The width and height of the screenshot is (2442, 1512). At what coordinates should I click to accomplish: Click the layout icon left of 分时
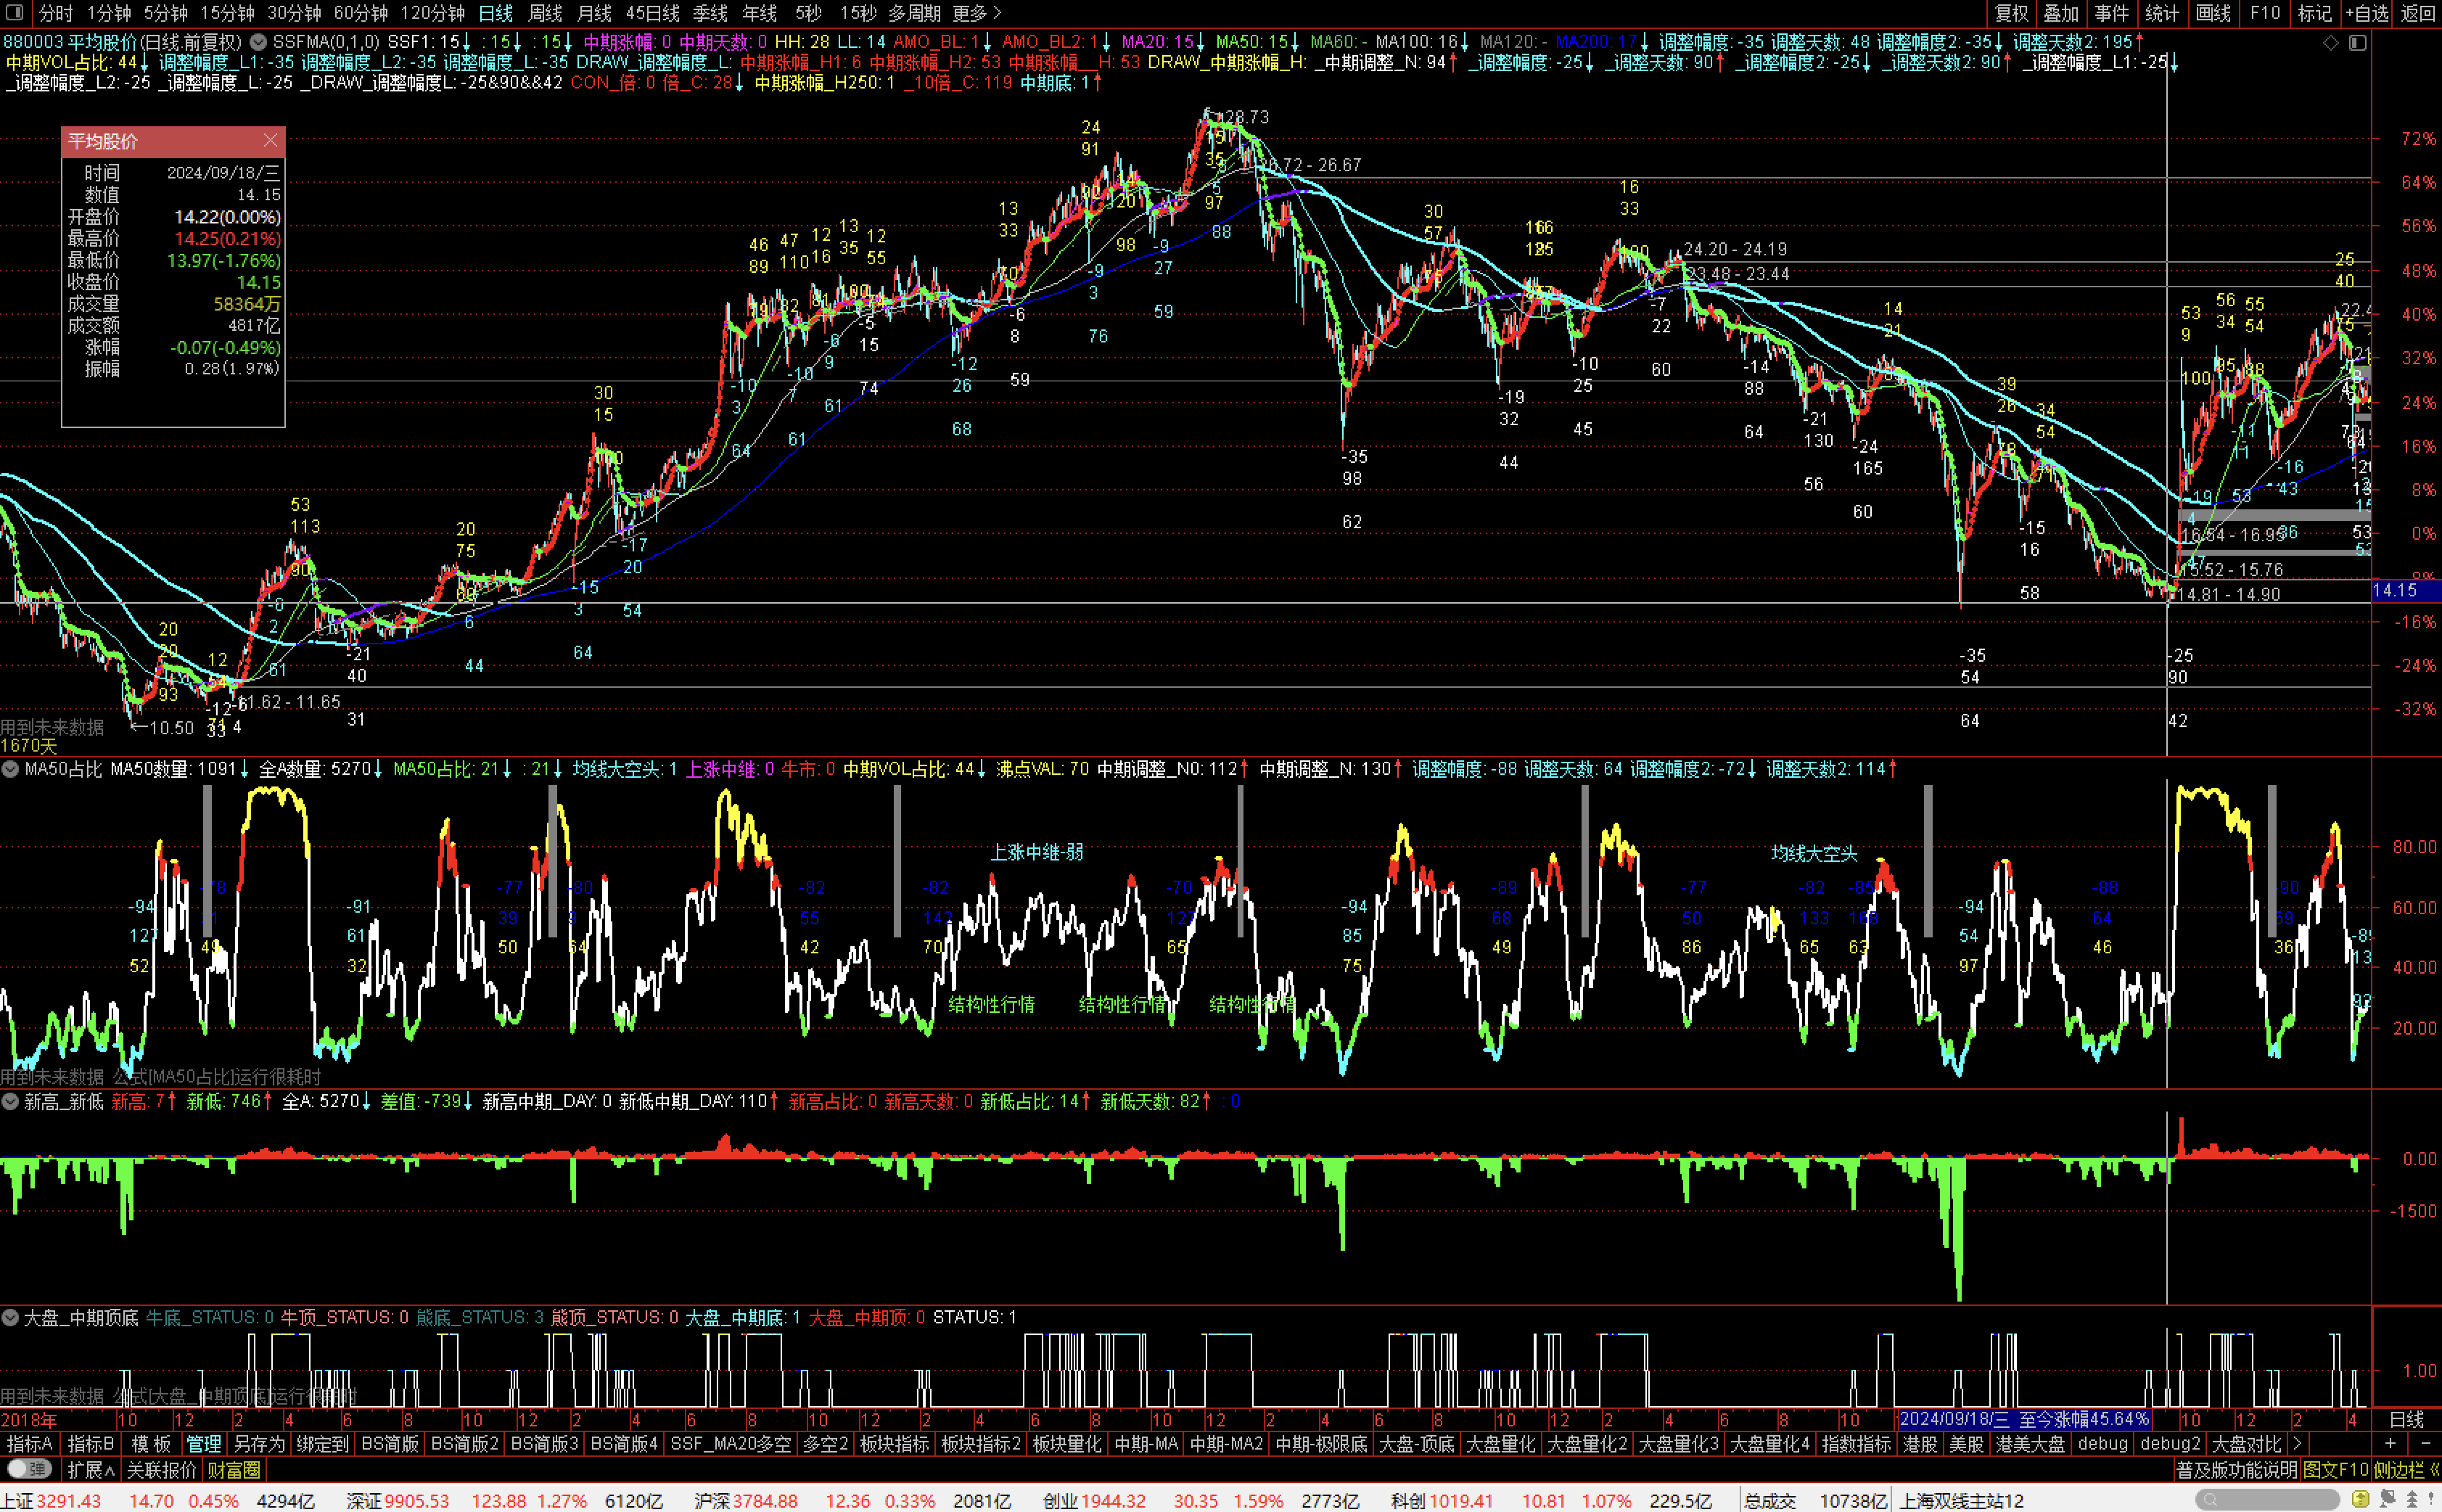pyautogui.click(x=14, y=13)
